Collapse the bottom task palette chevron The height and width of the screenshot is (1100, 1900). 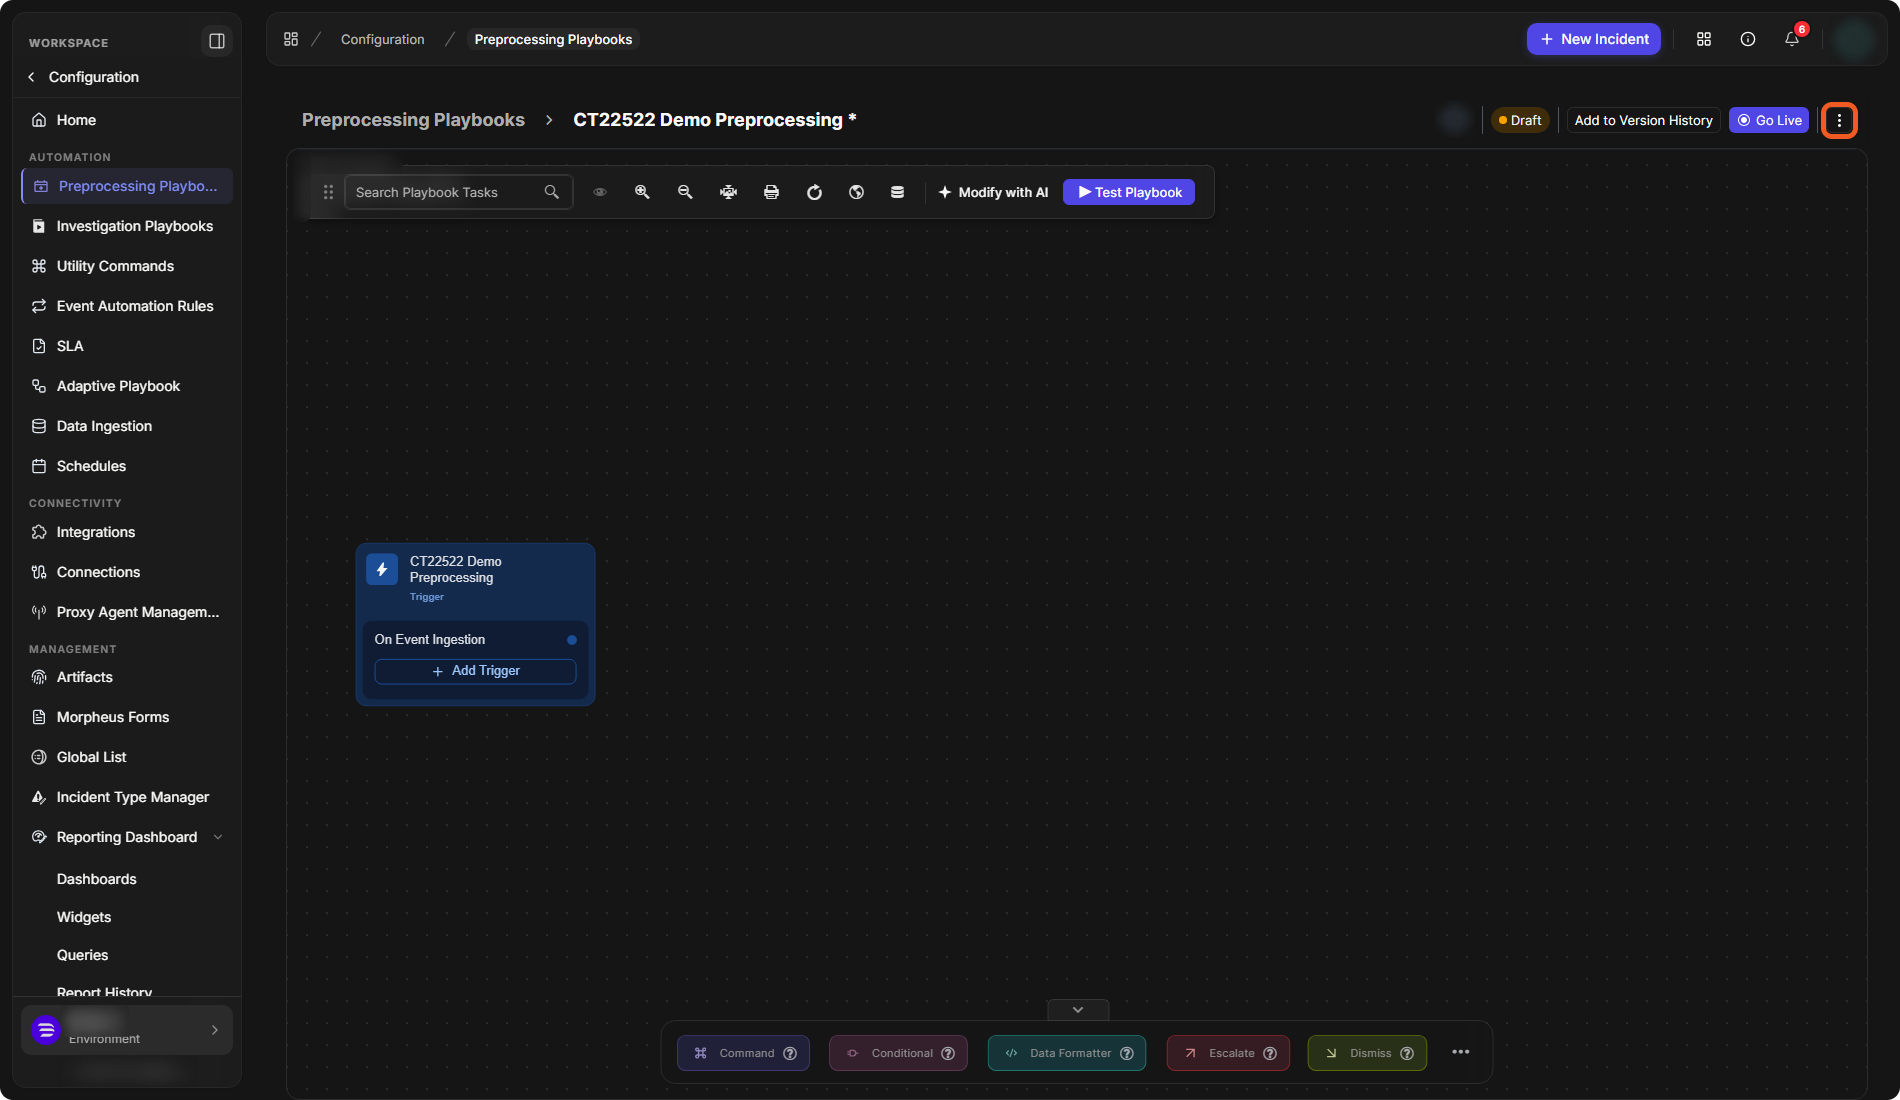point(1078,1009)
